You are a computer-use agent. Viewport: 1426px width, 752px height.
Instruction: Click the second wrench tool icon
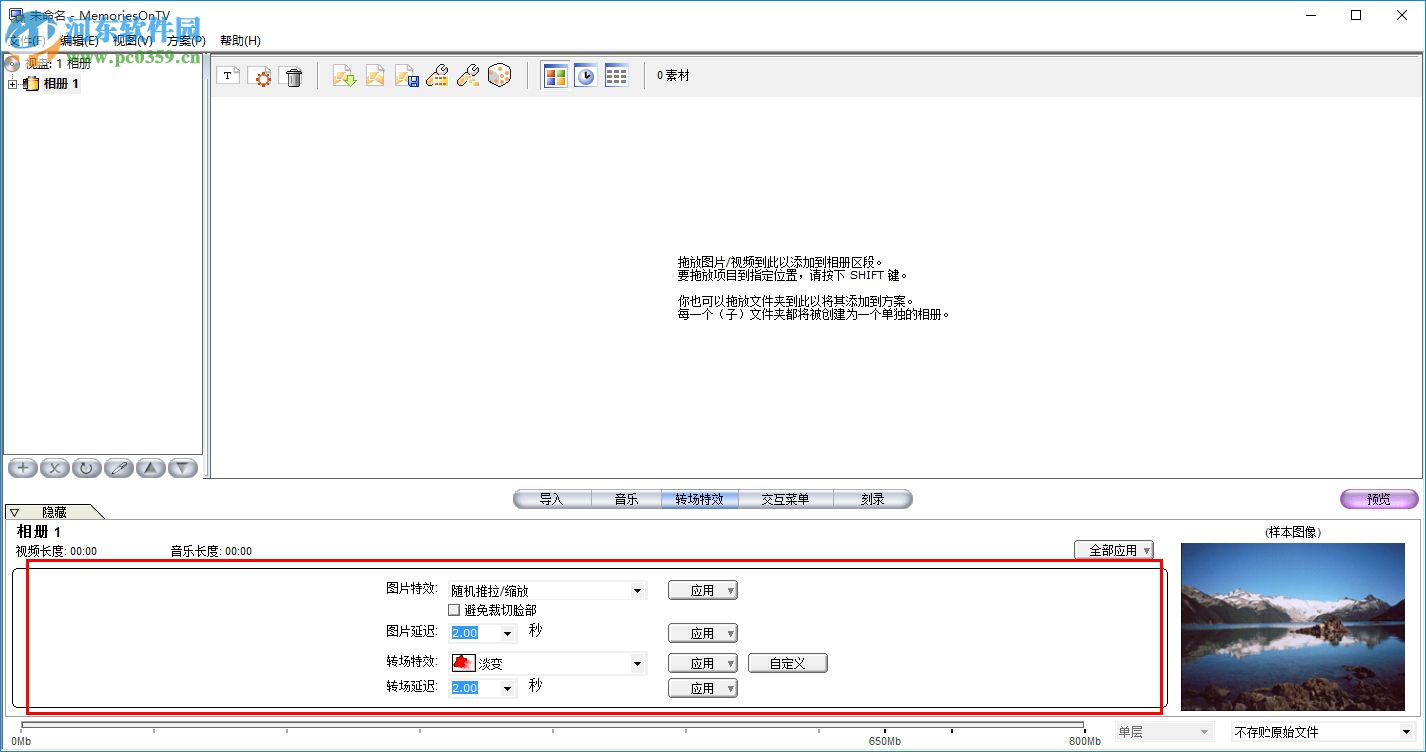[468, 76]
